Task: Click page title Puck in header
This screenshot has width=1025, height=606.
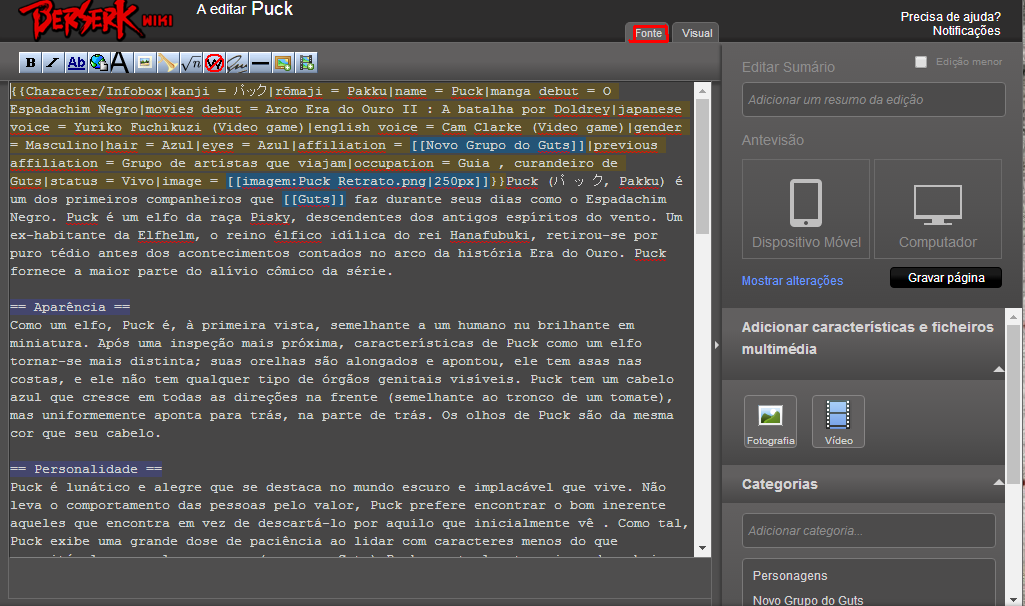Action: (x=272, y=8)
